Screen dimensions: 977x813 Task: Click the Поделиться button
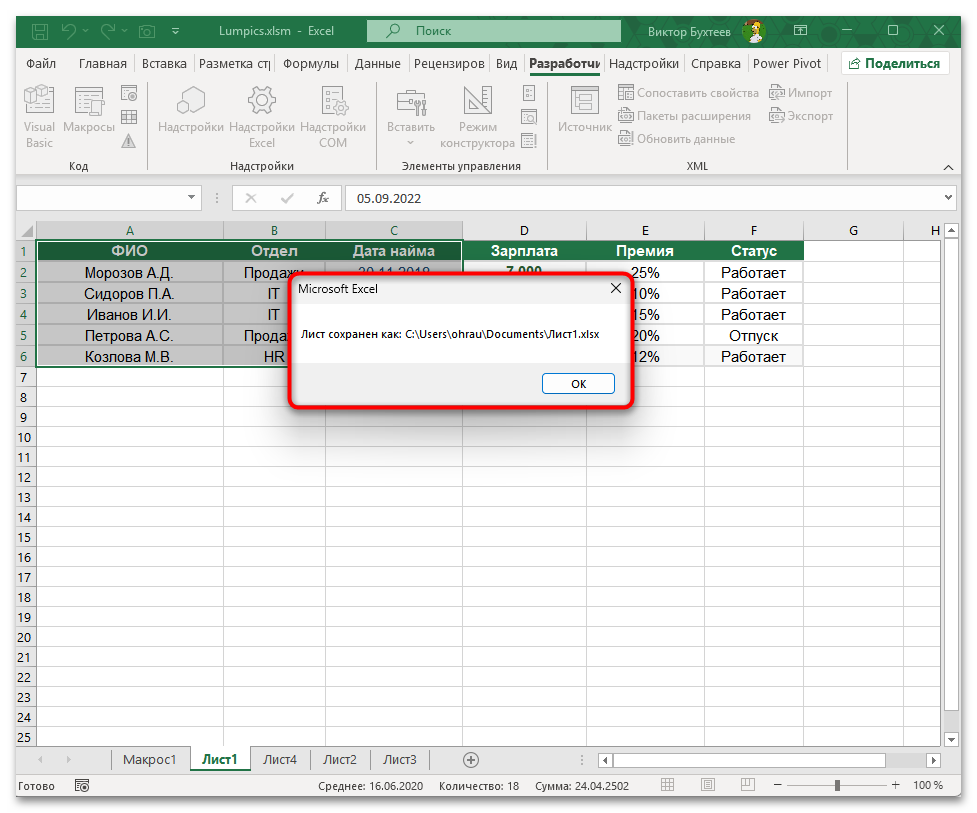pyautogui.click(x=897, y=63)
